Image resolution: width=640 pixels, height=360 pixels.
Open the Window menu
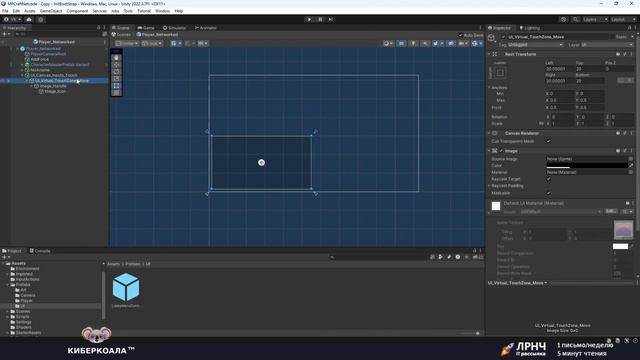point(162,11)
